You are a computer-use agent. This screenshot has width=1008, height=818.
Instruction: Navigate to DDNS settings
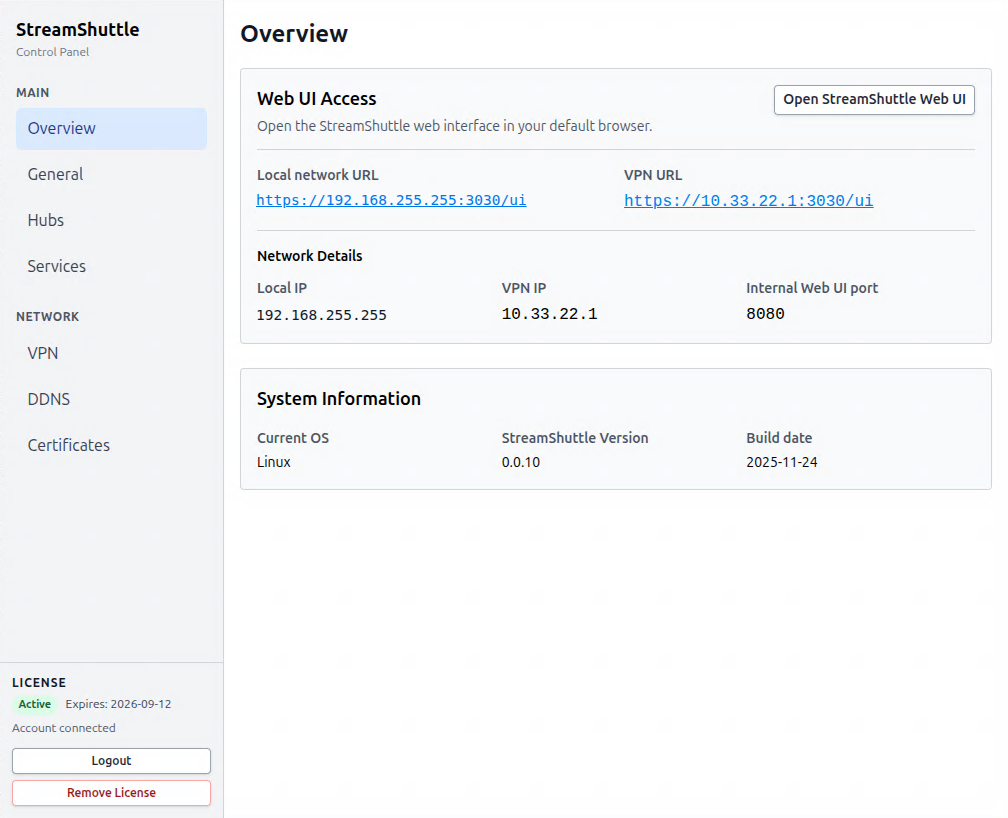tap(111, 399)
